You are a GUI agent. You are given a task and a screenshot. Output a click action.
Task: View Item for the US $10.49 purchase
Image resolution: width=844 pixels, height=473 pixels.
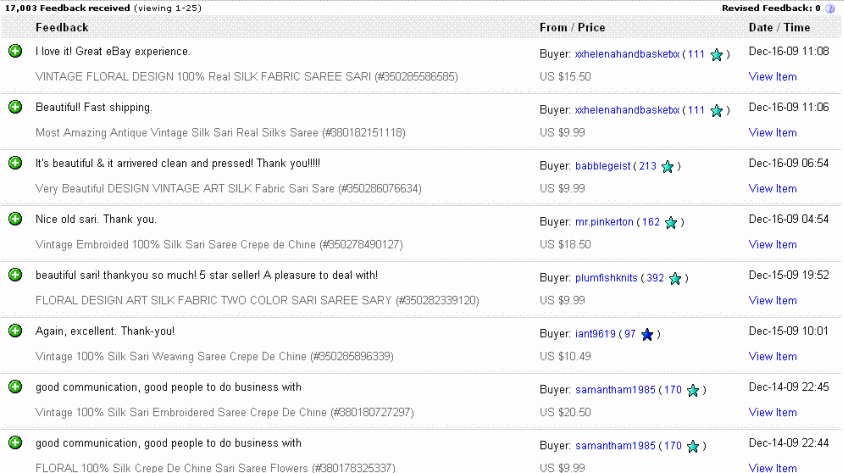coord(772,357)
